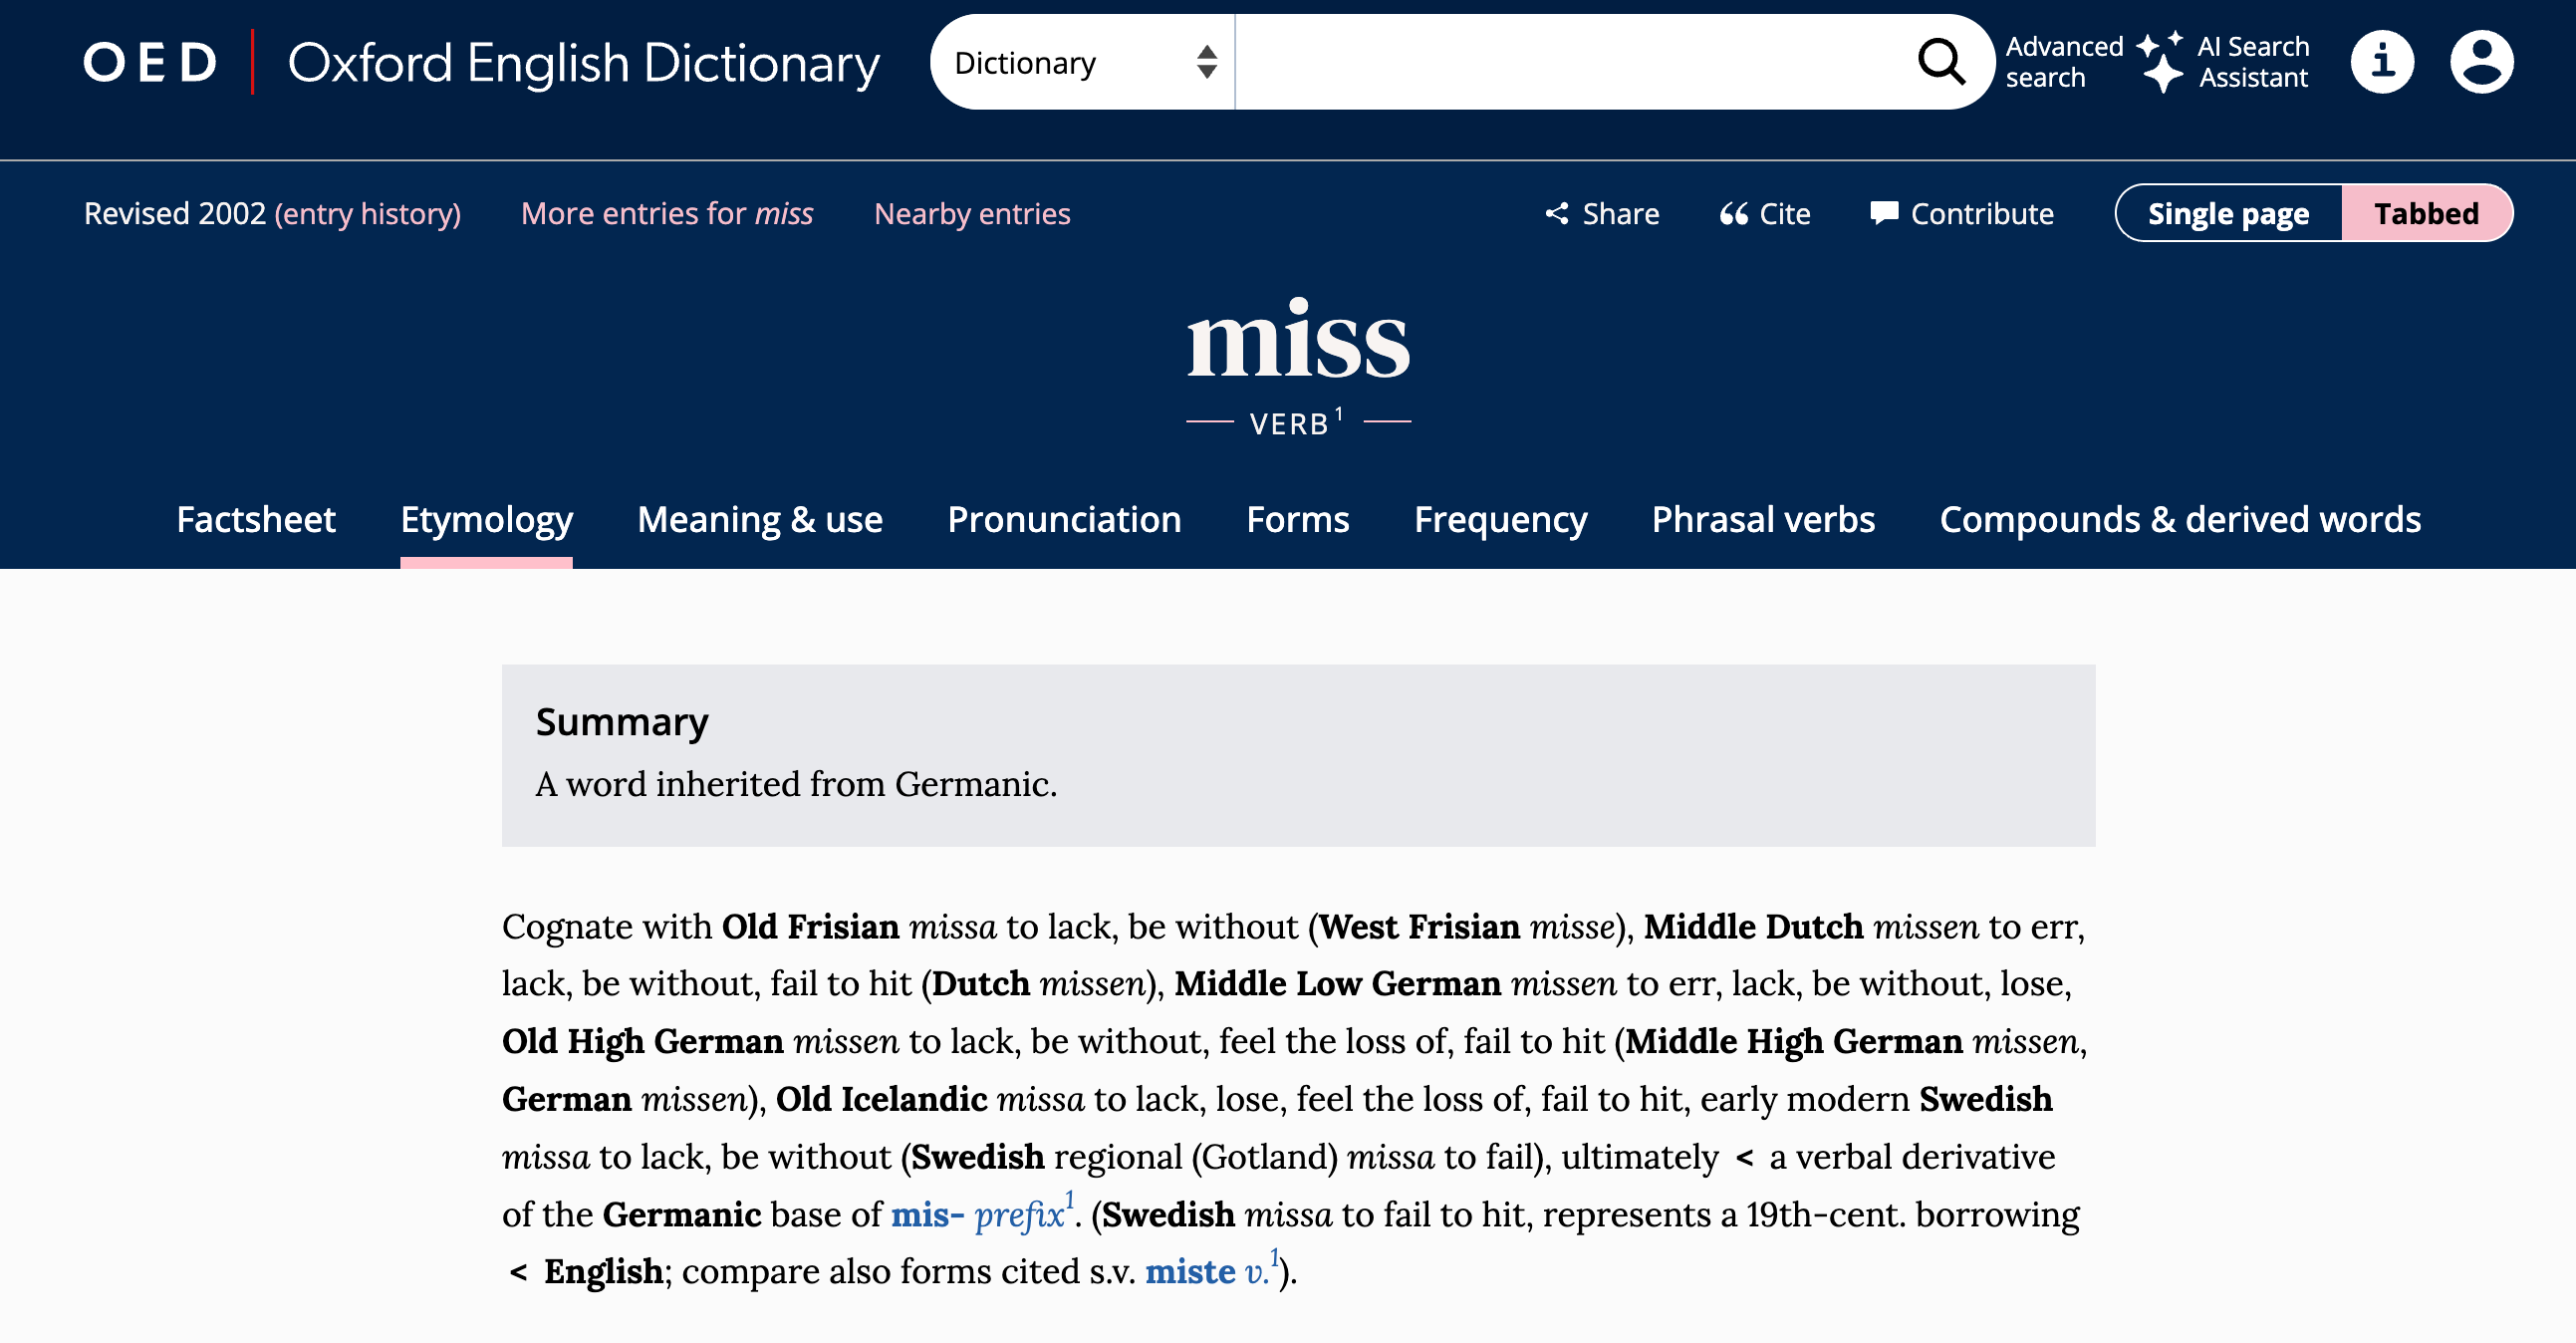This screenshot has height=1343, width=2576.
Task: Switch to Single page view
Action: [x=2228, y=213]
